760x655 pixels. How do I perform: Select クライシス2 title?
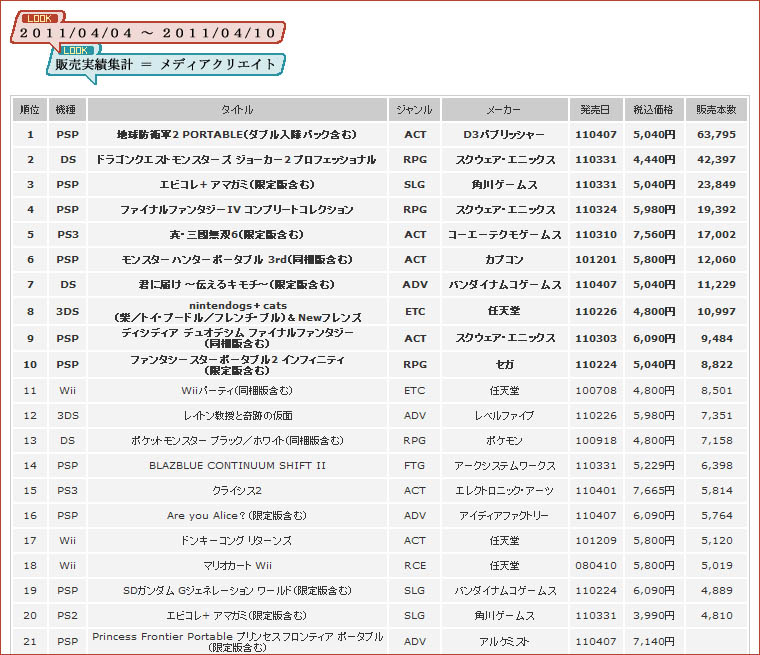(237, 491)
